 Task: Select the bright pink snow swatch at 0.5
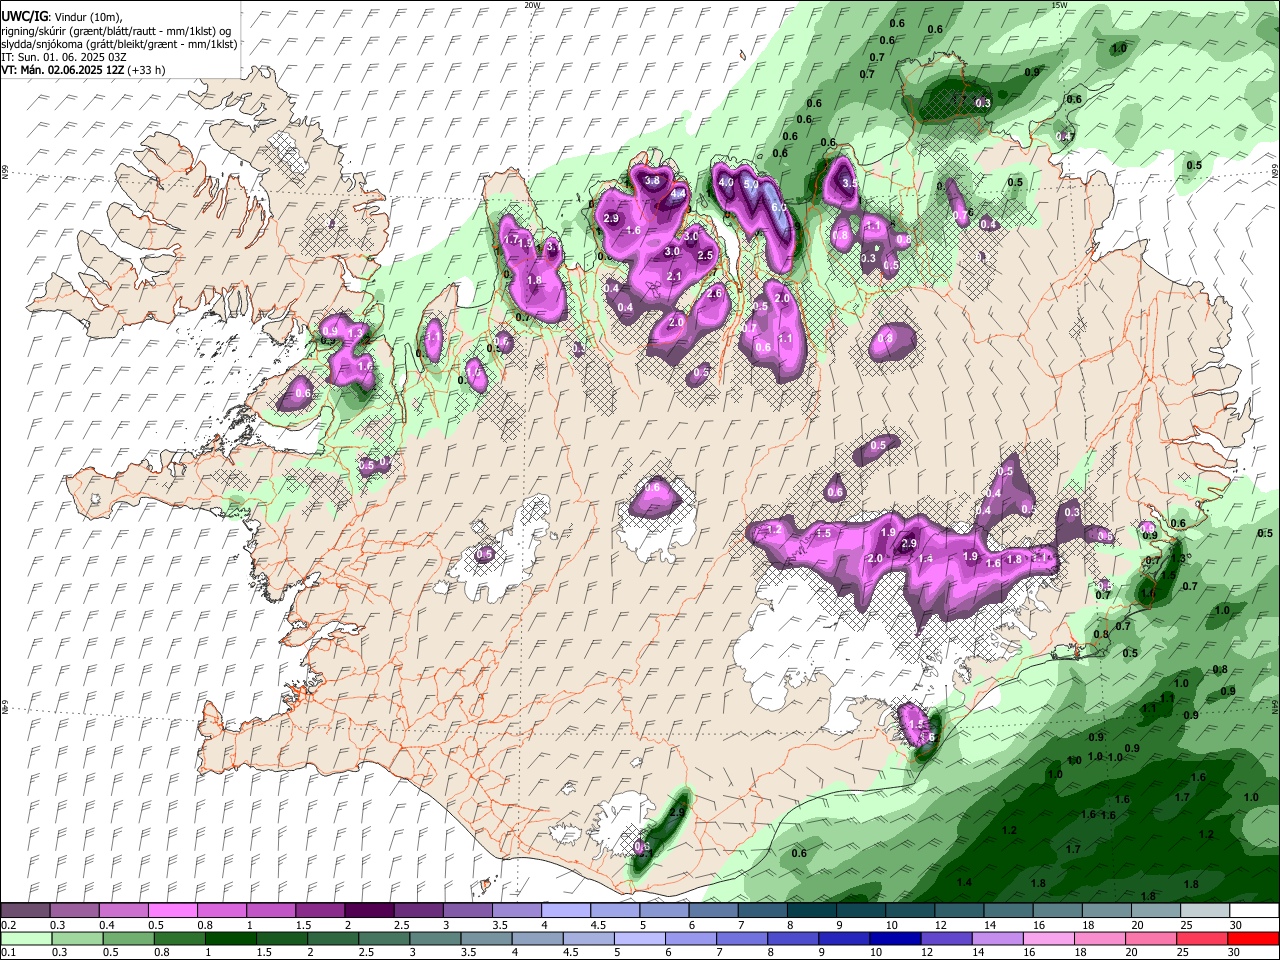pyautogui.click(x=172, y=911)
